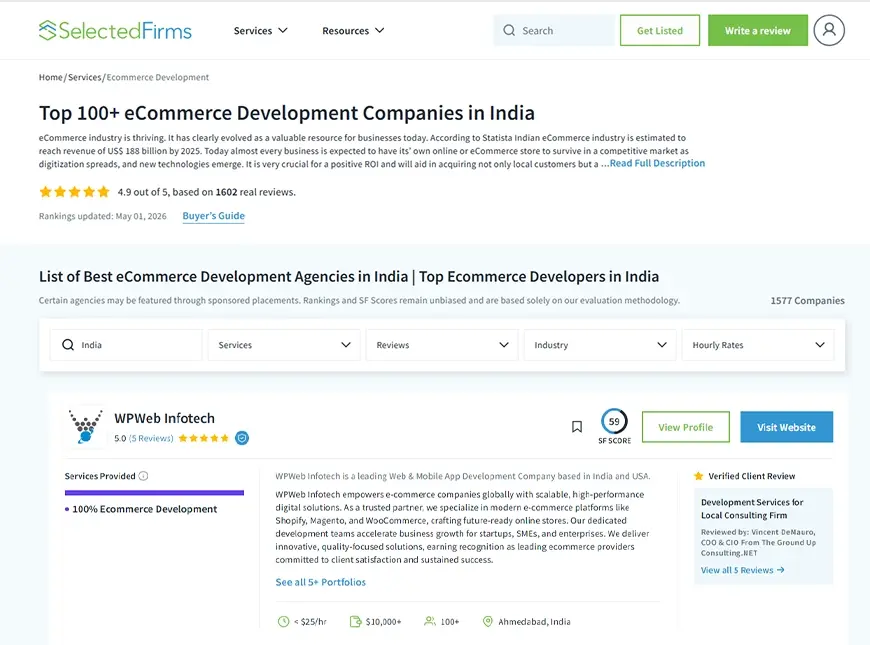The height and width of the screenshot is (645, 870).
Task: Click Read Full Description link
Action: coord(657,163)
